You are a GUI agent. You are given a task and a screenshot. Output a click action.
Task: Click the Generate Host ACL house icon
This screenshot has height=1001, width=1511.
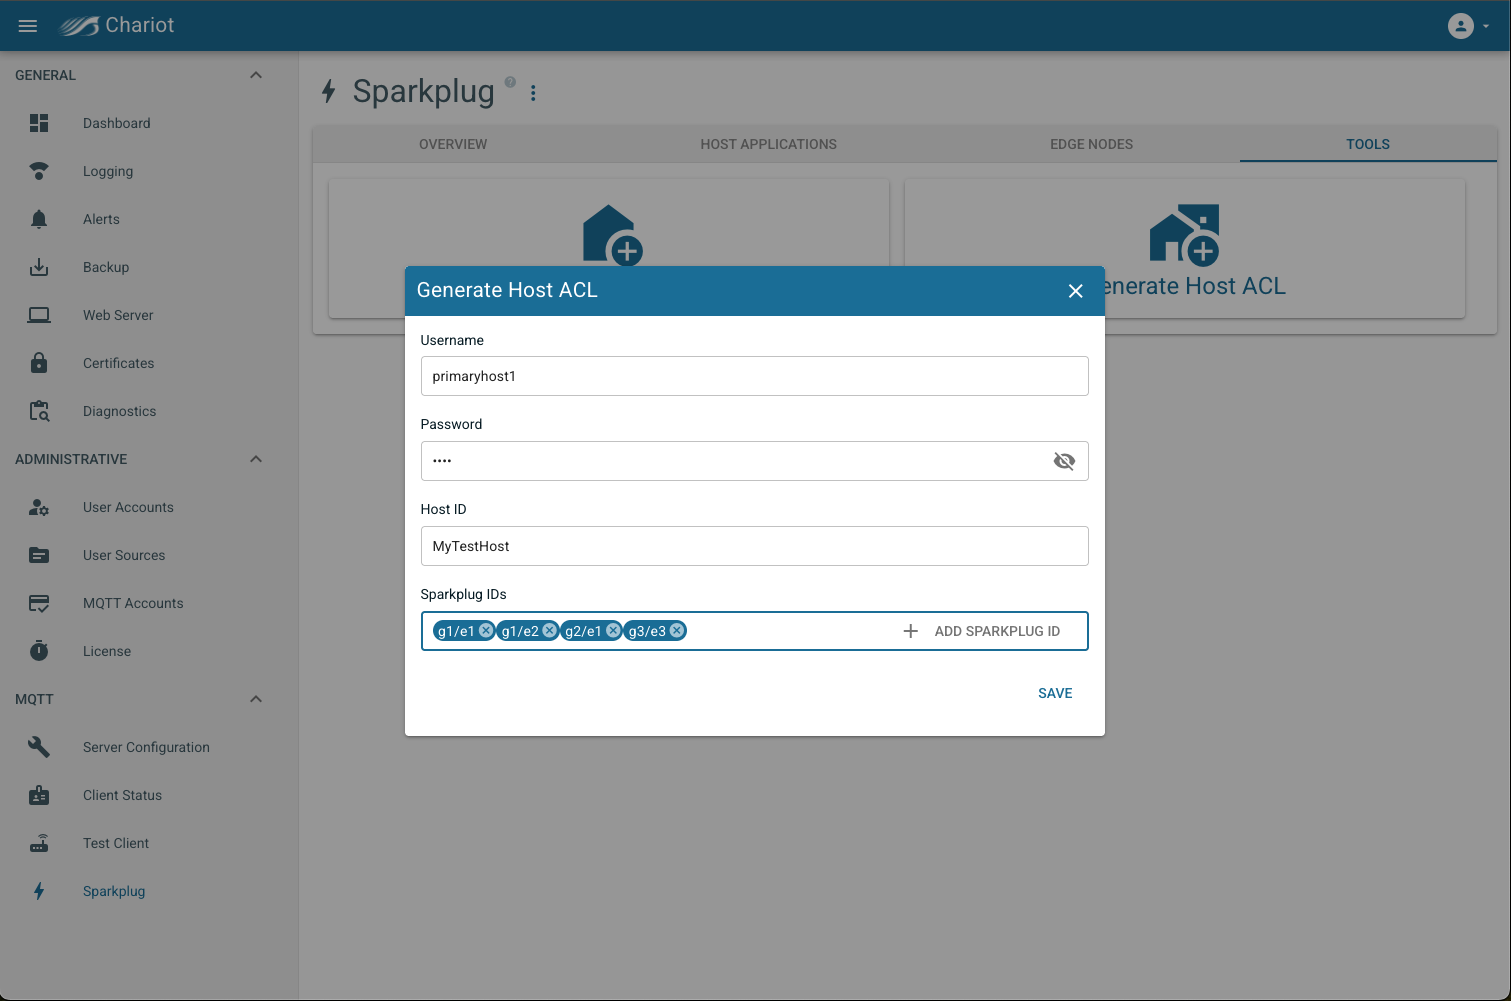[x=1185, y=234]
